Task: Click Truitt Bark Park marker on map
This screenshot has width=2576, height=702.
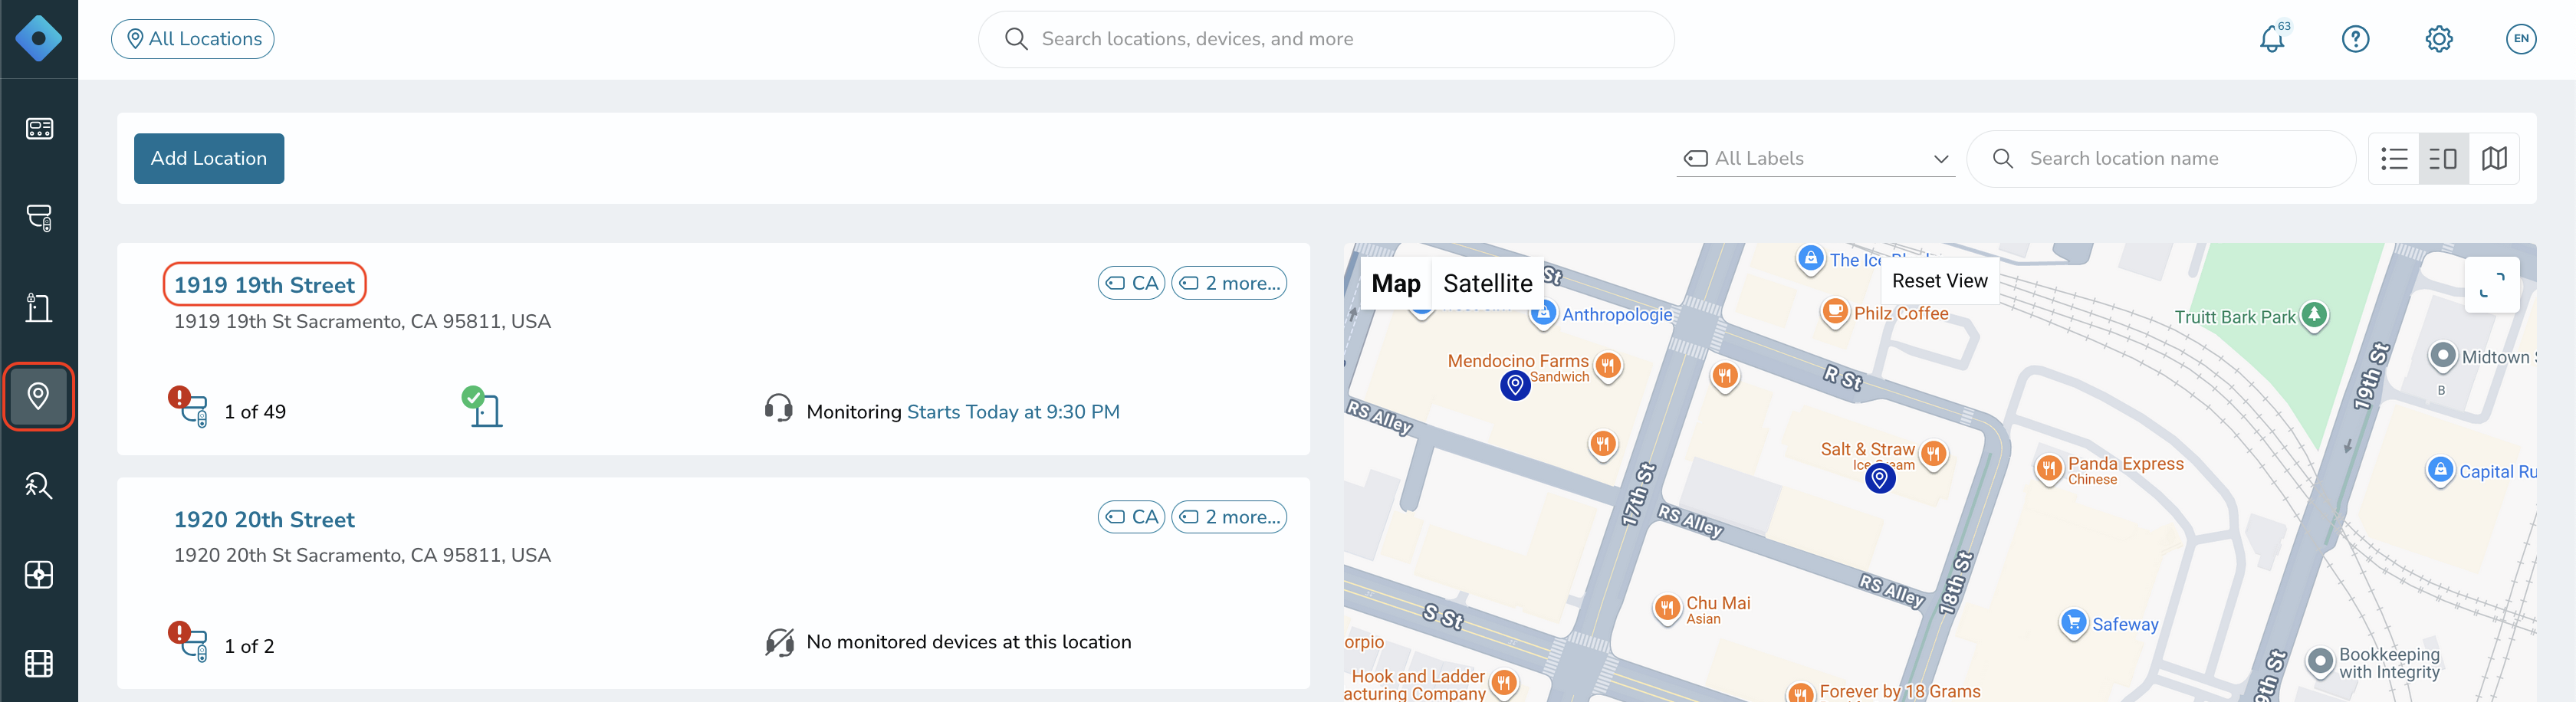Action: 2314,315
